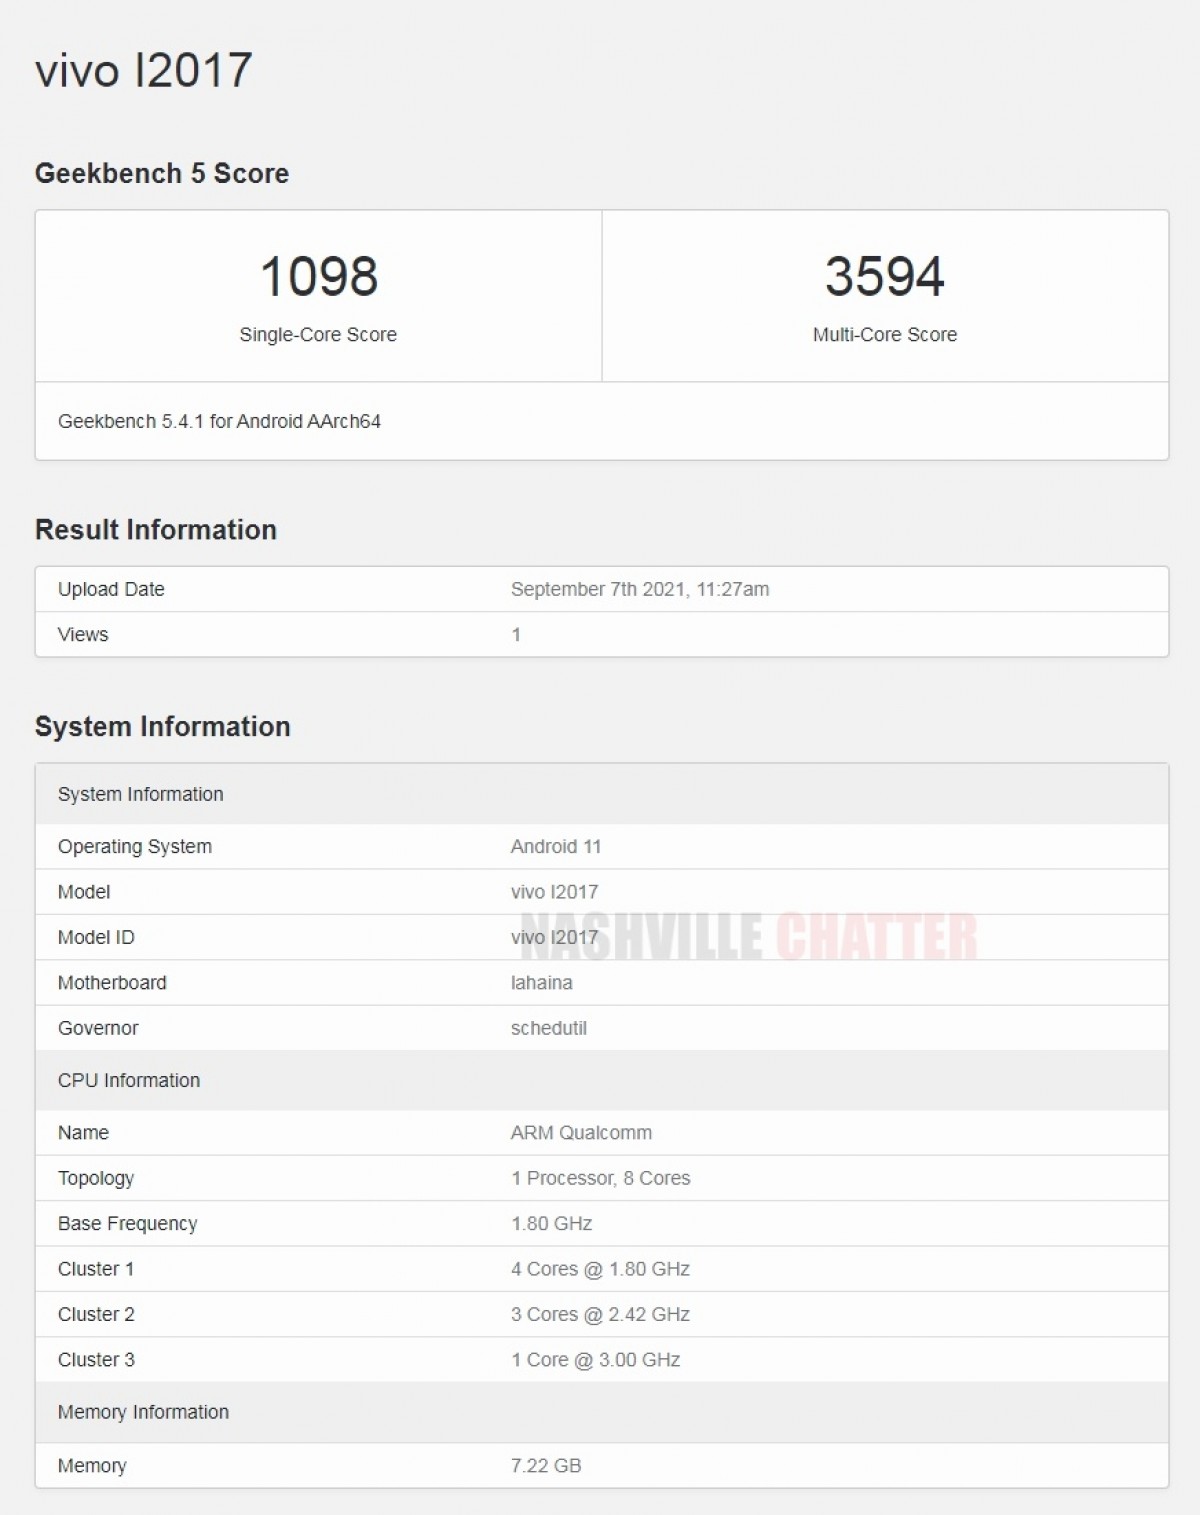Select the Multi-Core Score value 3594
1200x1515 pixels.
884,277
